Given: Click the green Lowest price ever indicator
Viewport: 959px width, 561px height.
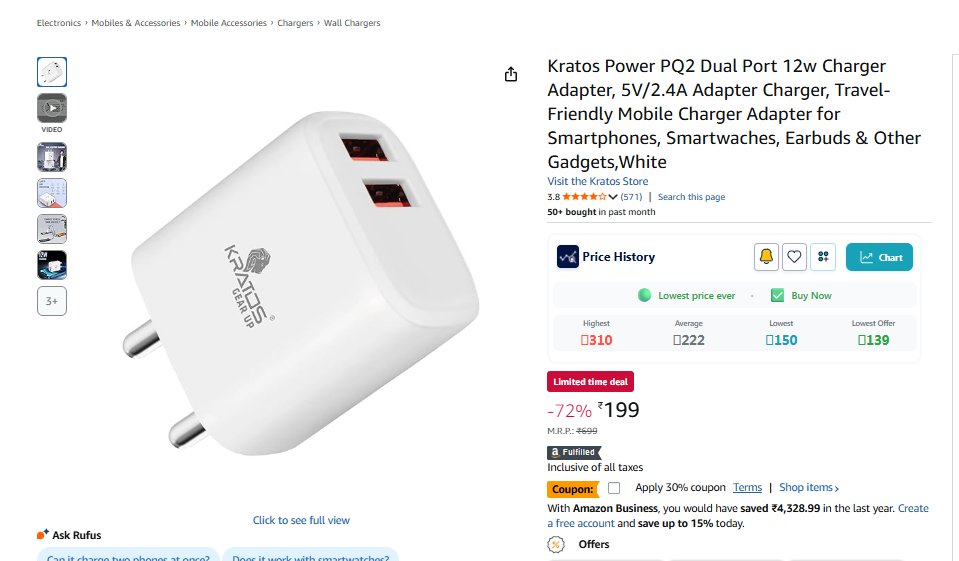Looking at the screenshot, I should (x=644, y=295).
